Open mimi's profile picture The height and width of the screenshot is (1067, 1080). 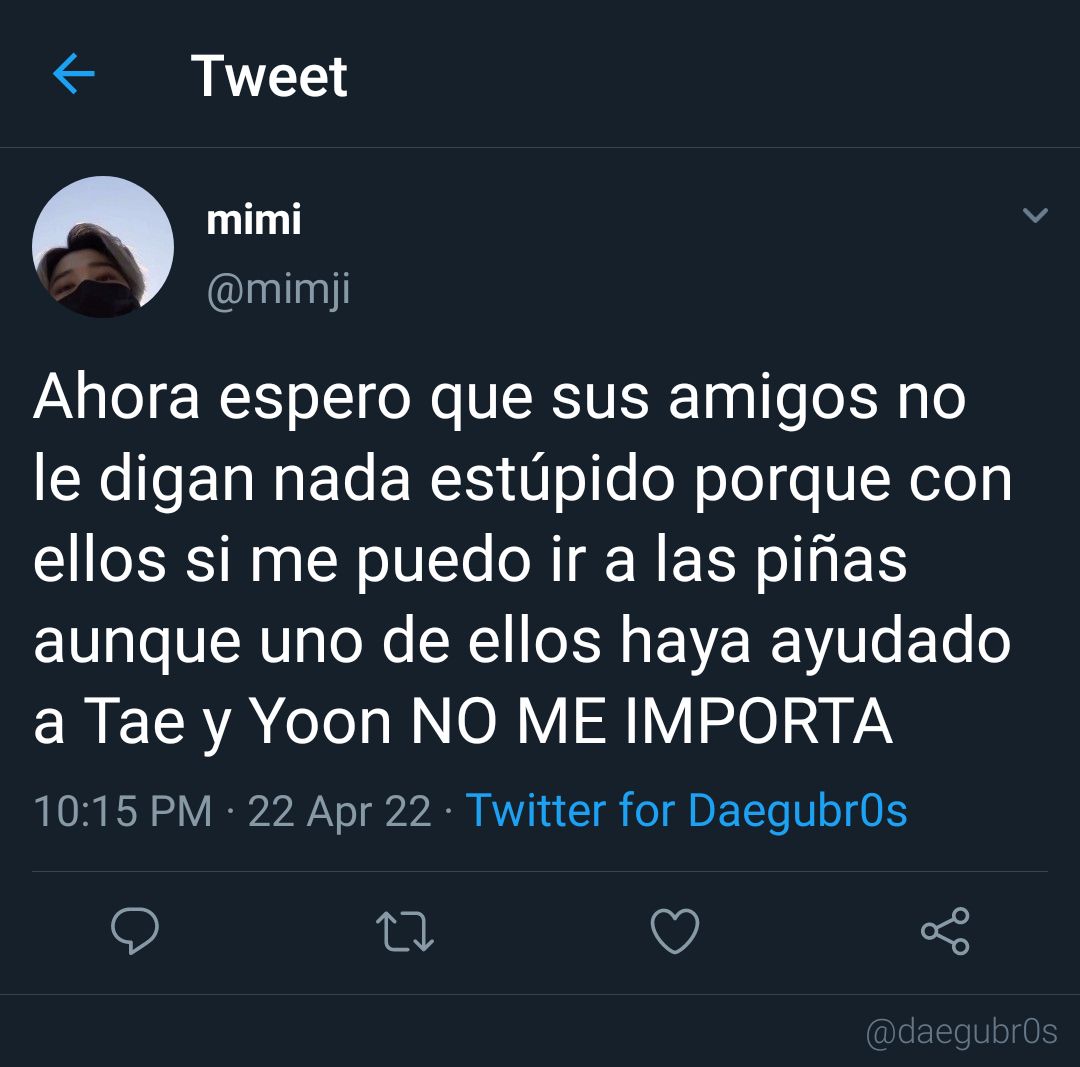coord(103,247)
